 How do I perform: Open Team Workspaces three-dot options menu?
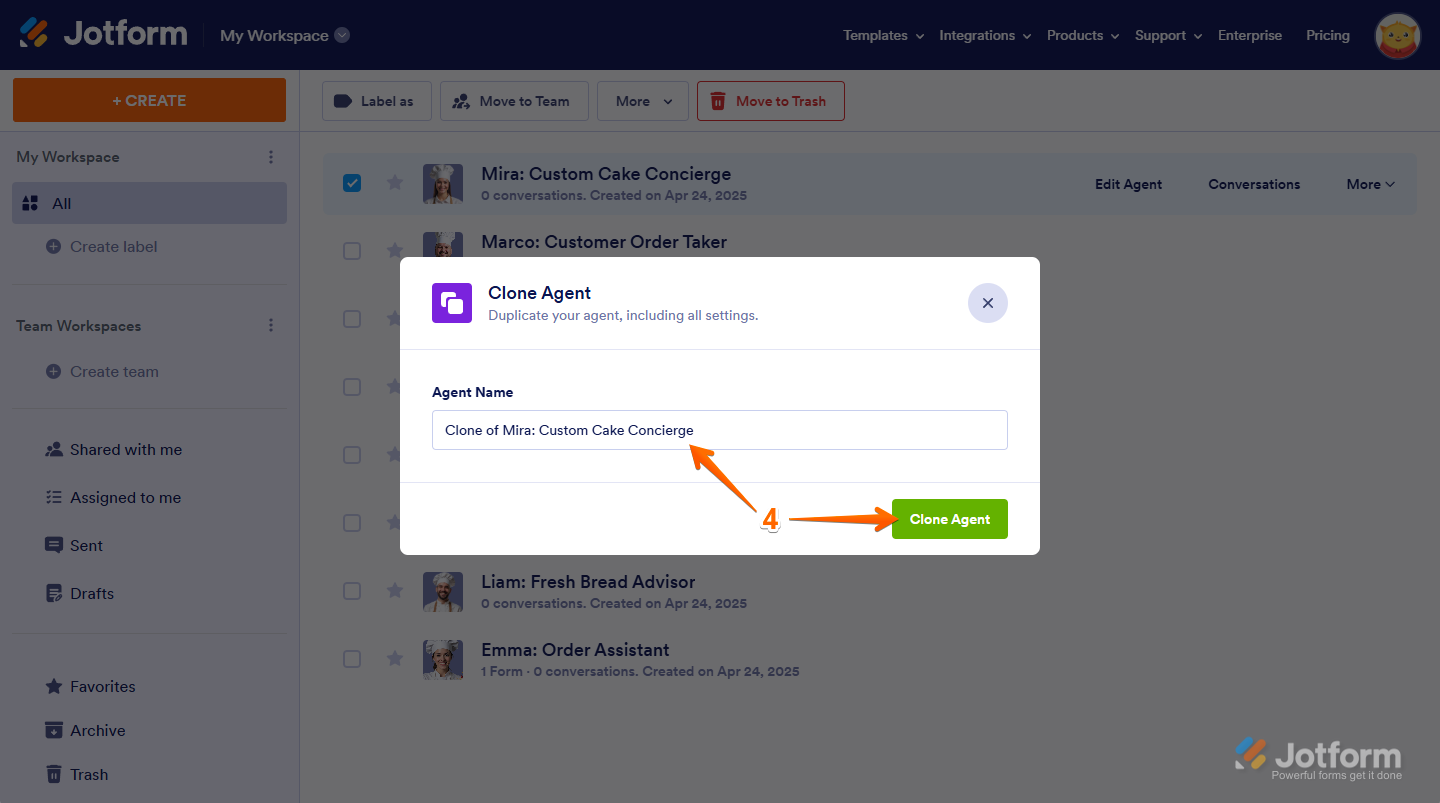point(270,326)
